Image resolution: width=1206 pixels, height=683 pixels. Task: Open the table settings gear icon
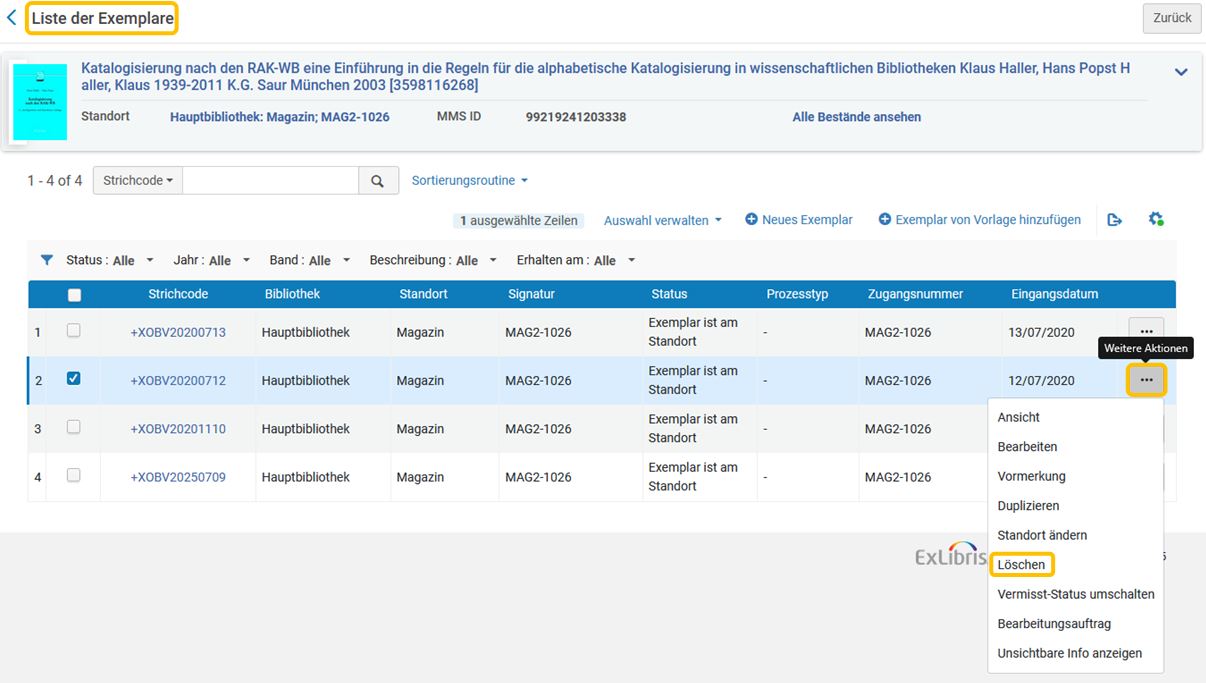click(1156, 219)
